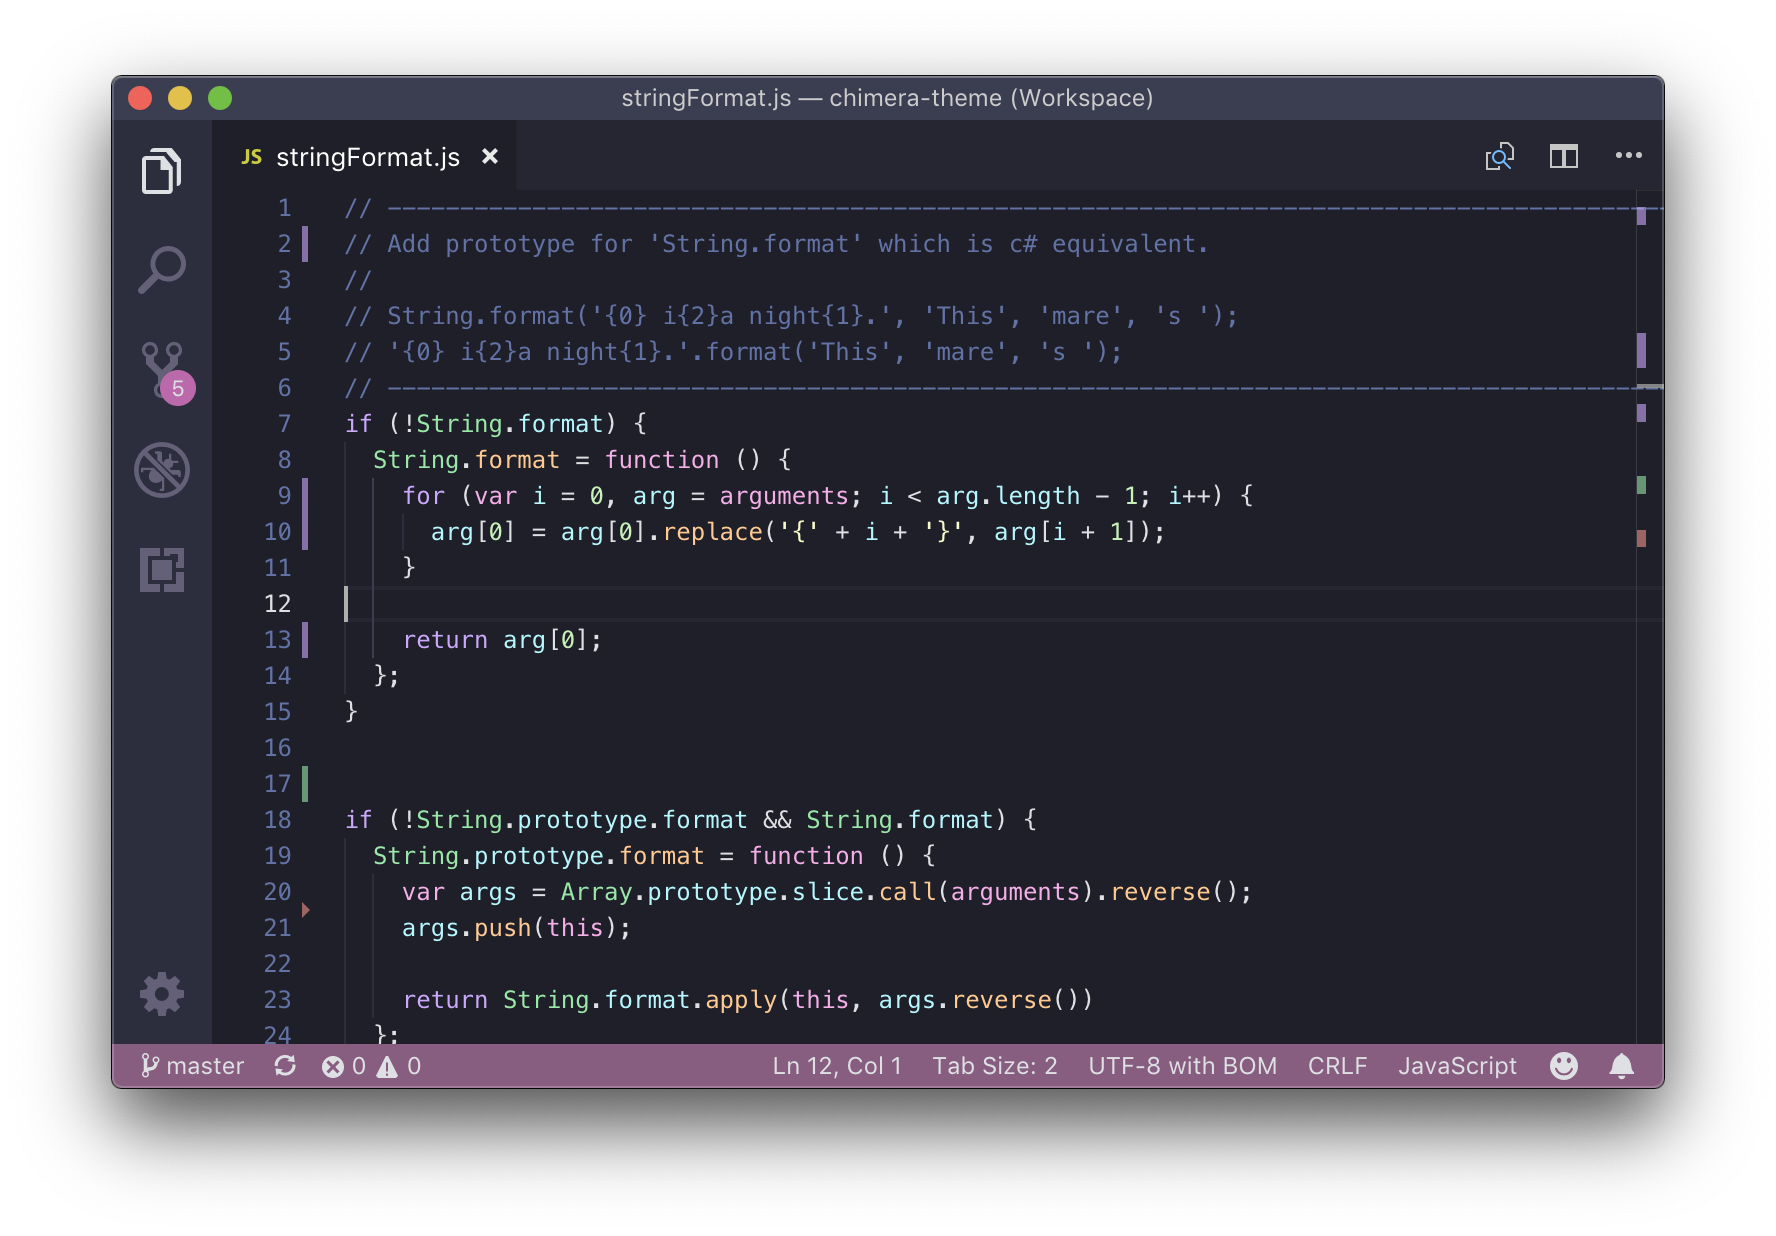Show errors count in status bar

[344, 1066]
